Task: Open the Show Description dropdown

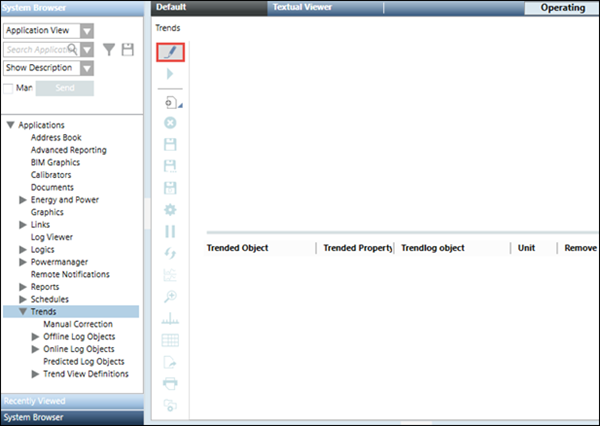Action: coord(87,68)
